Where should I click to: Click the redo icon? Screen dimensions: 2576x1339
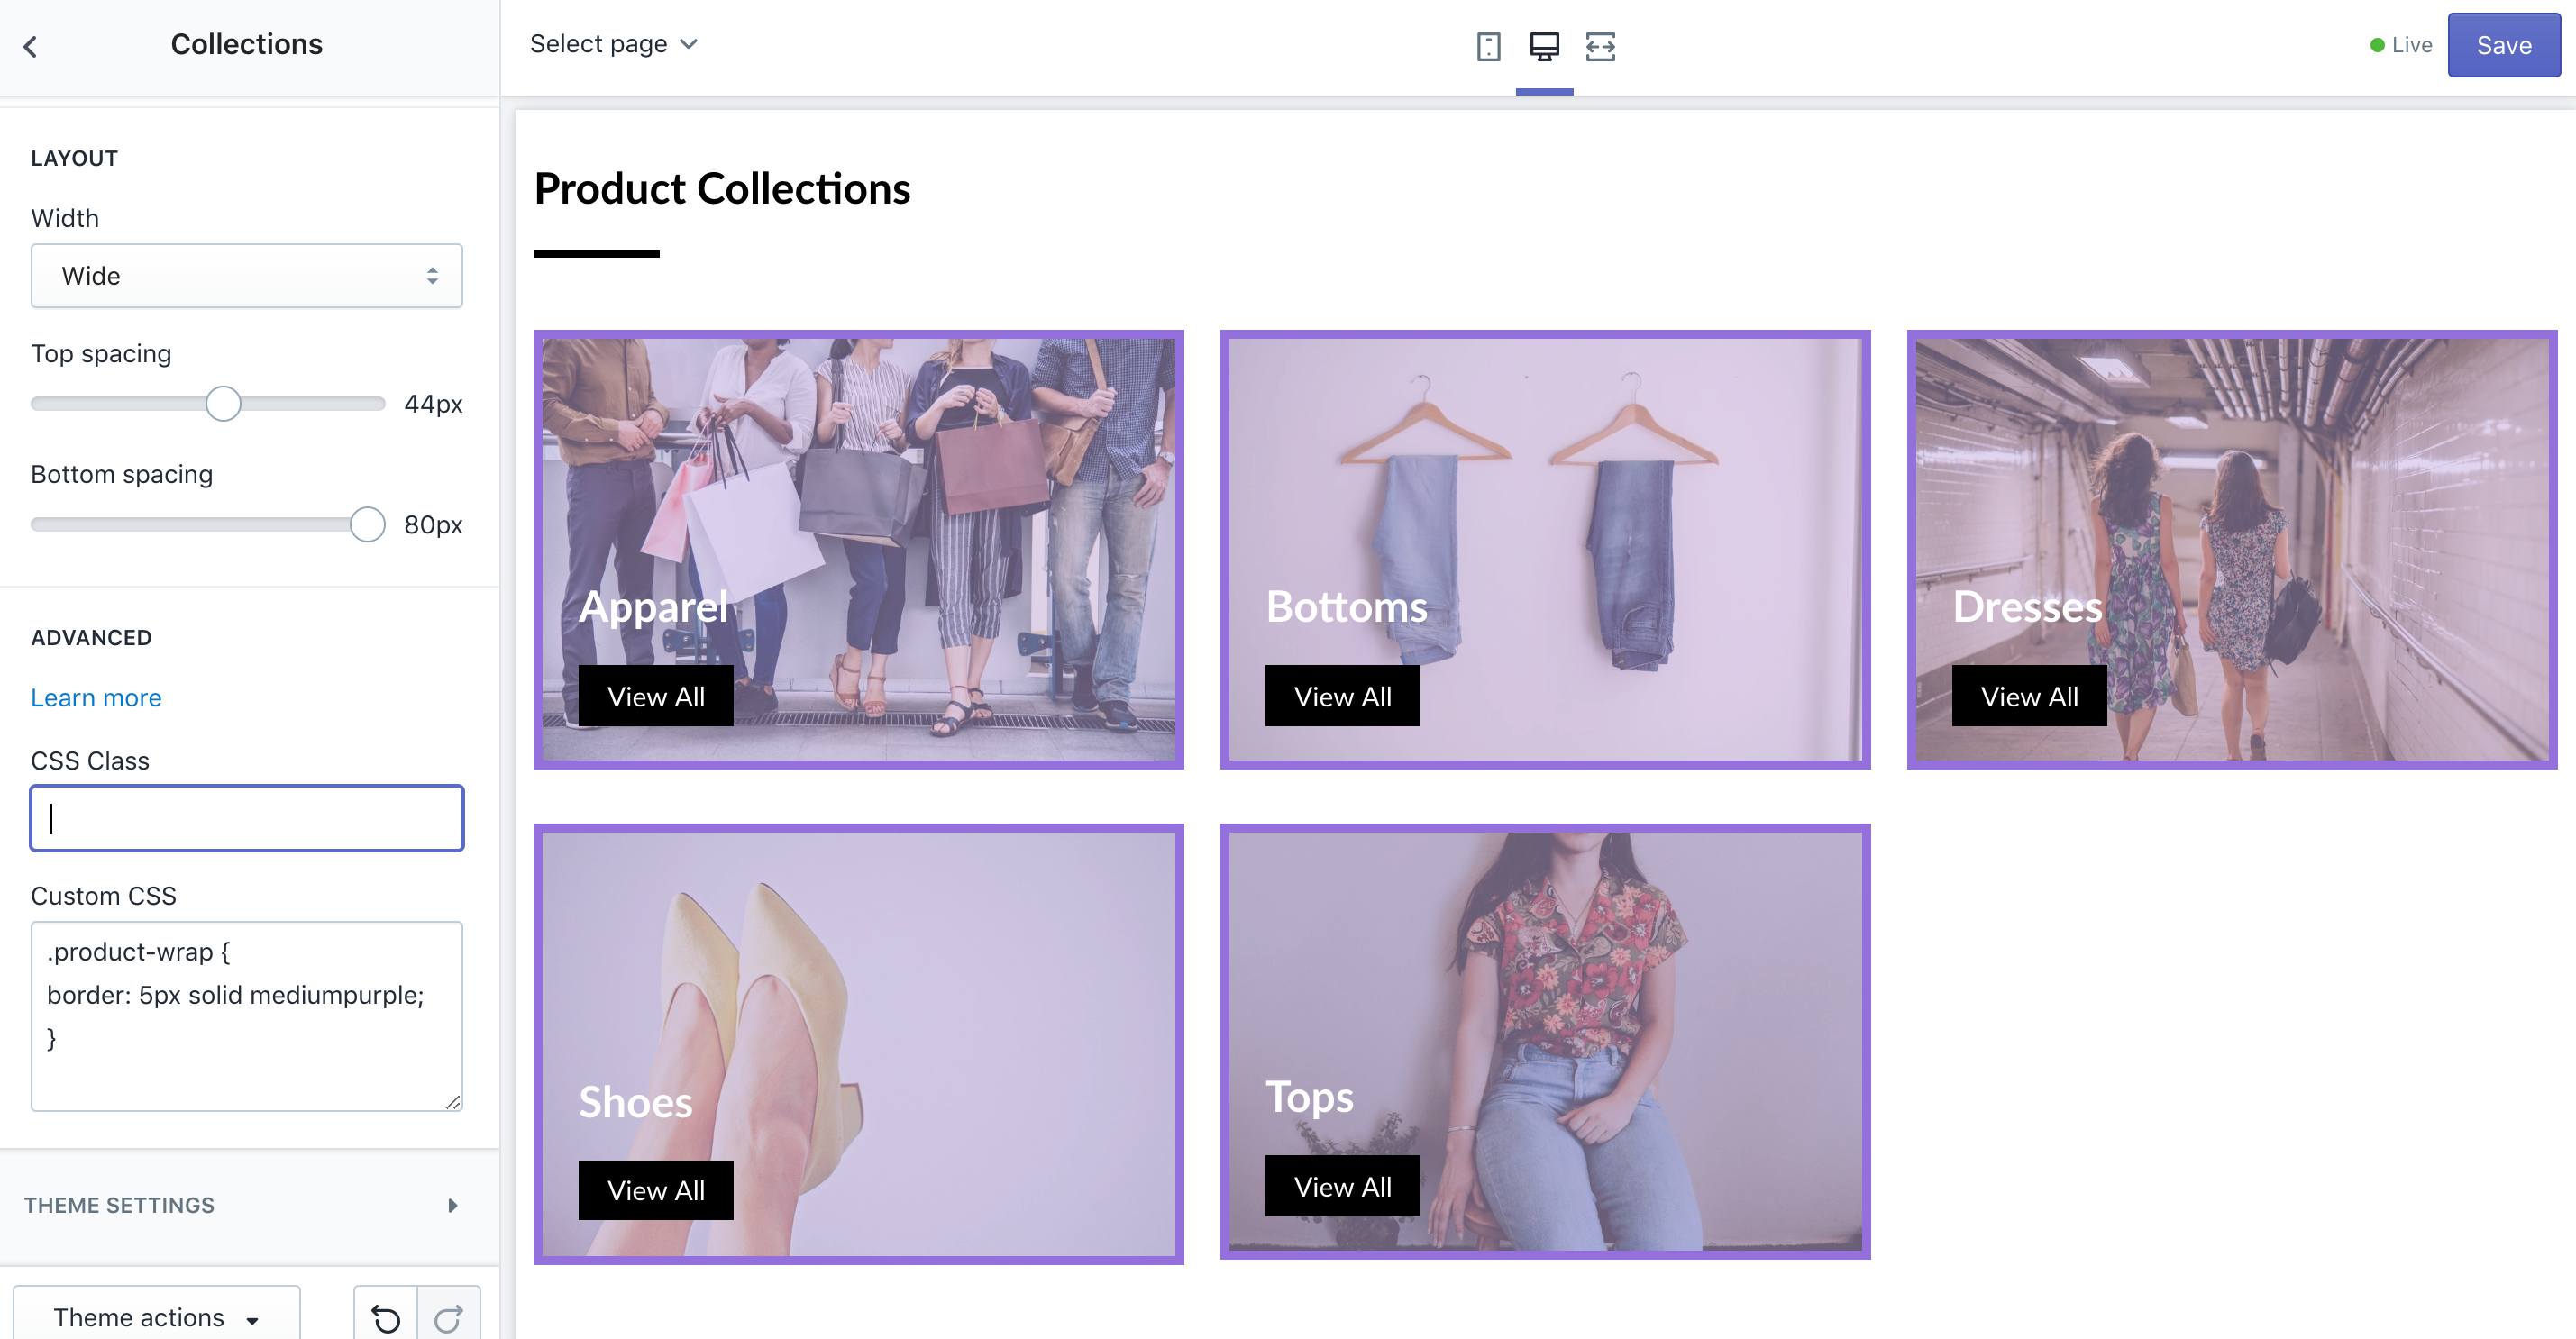coord(449,1318)
